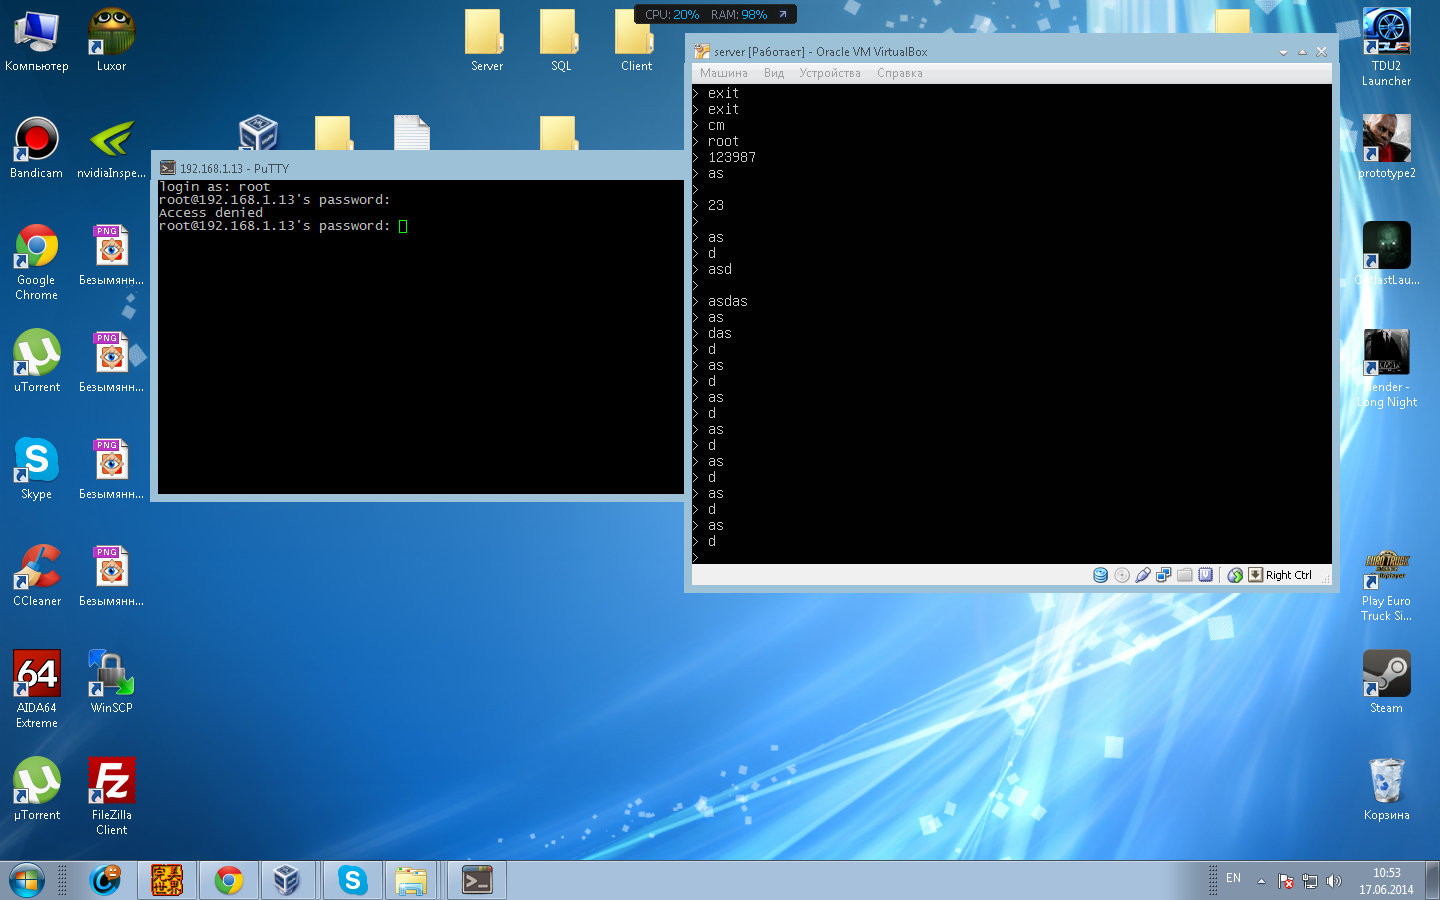Screen dimensions: 1440x900
Task: Show hidden tray icons arrow
Action: click(x=1261, y=881)
